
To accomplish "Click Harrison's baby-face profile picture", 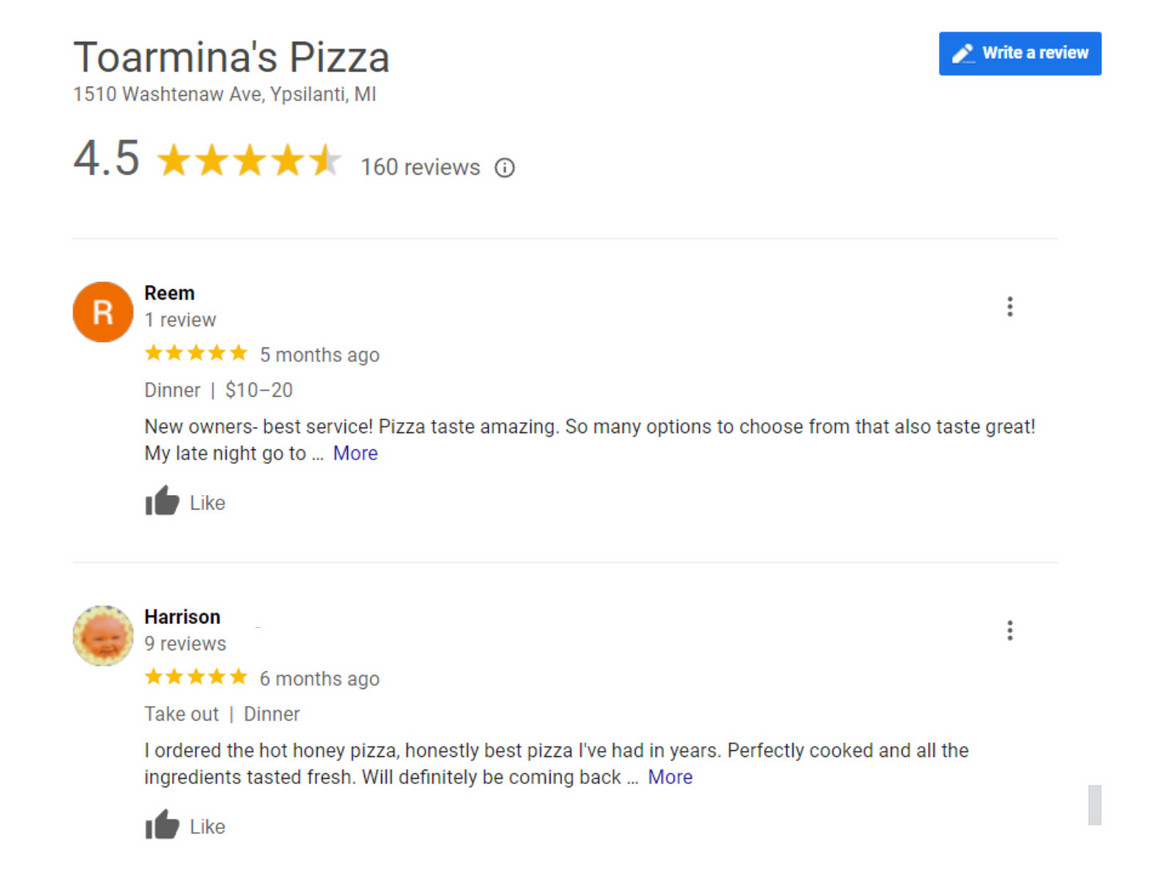I will click(103, 636).
